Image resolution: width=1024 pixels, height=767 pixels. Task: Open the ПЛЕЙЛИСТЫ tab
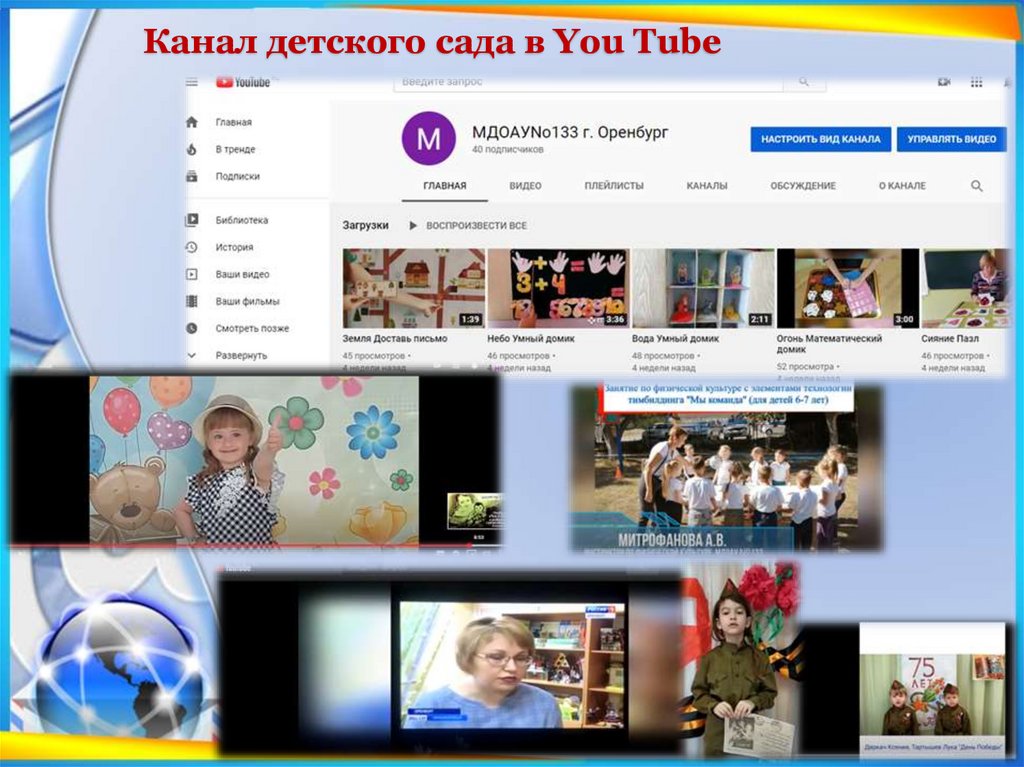(614, 186)
